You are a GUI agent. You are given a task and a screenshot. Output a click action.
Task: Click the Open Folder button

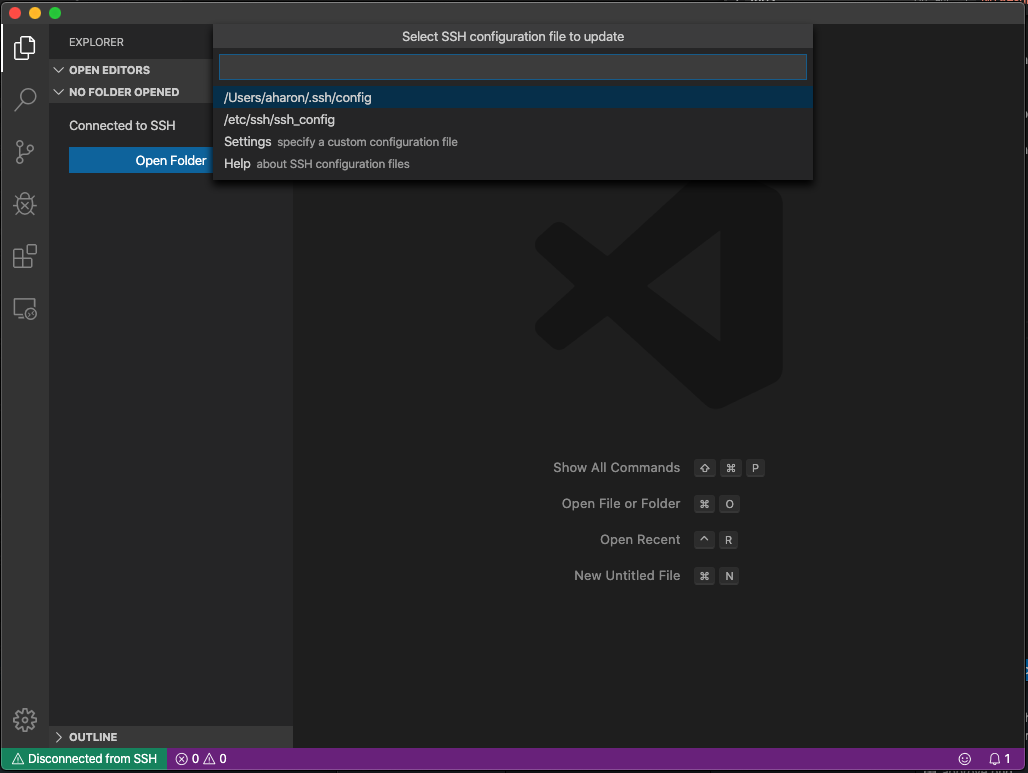[x=141, y=161]
